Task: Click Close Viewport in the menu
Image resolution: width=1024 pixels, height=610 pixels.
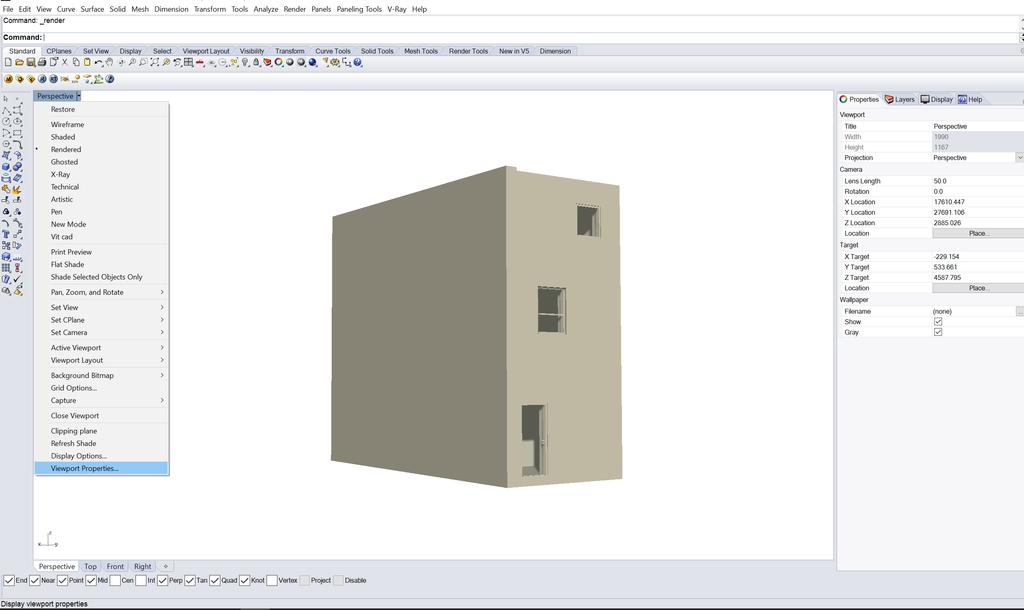Action: click(101, 415)
